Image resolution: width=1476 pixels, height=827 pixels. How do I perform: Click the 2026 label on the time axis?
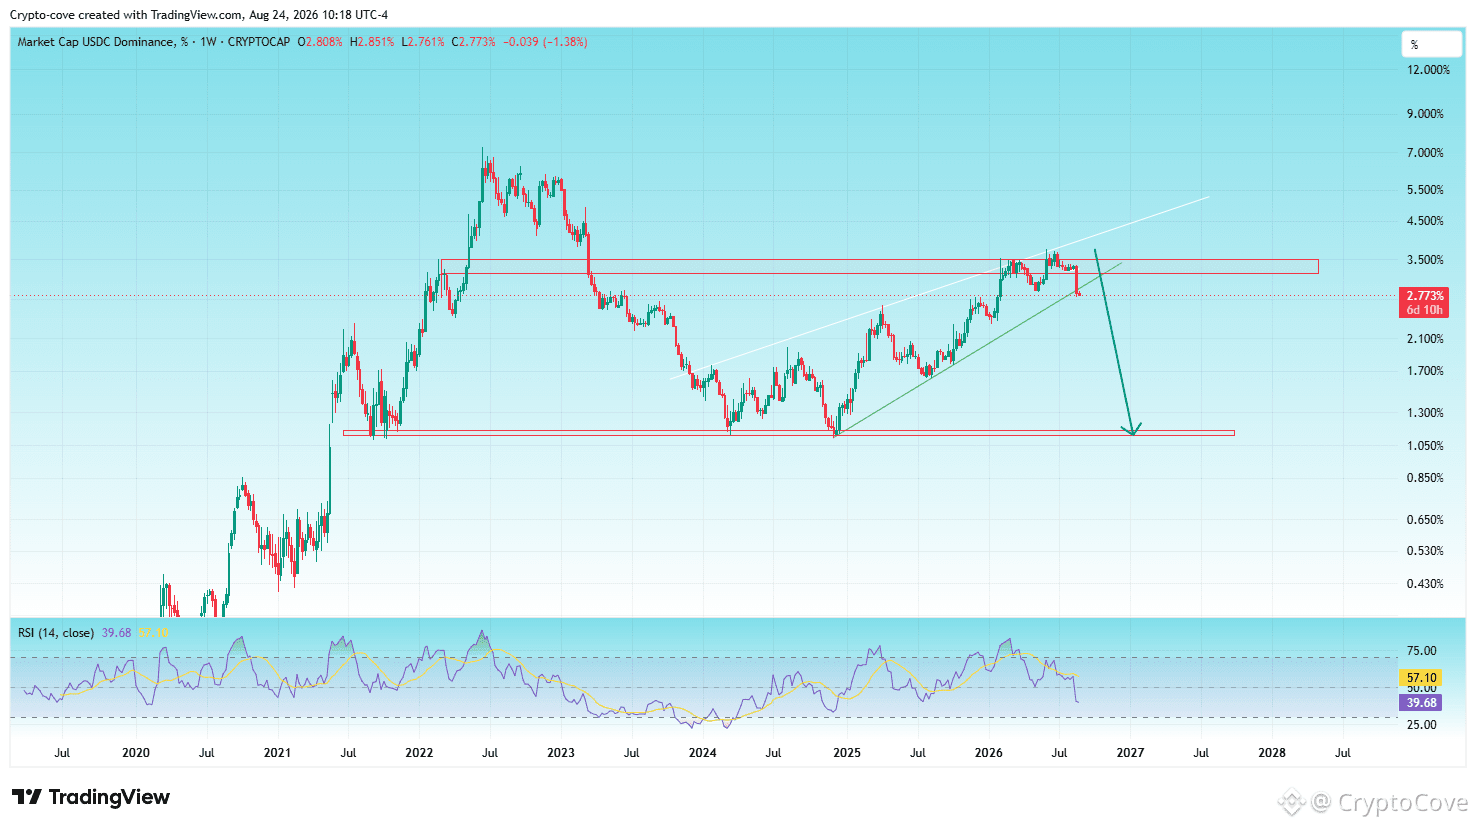pos(988,753)
